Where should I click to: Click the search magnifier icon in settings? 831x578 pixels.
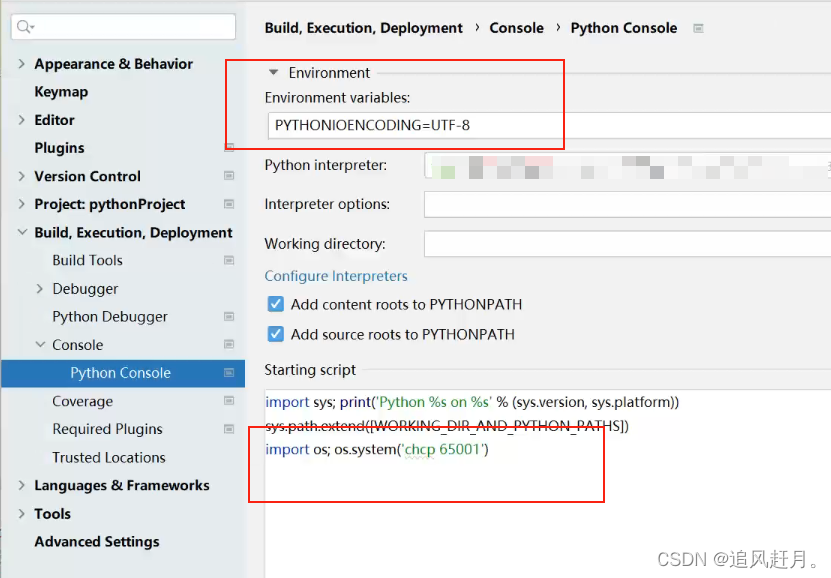(24, 26)
